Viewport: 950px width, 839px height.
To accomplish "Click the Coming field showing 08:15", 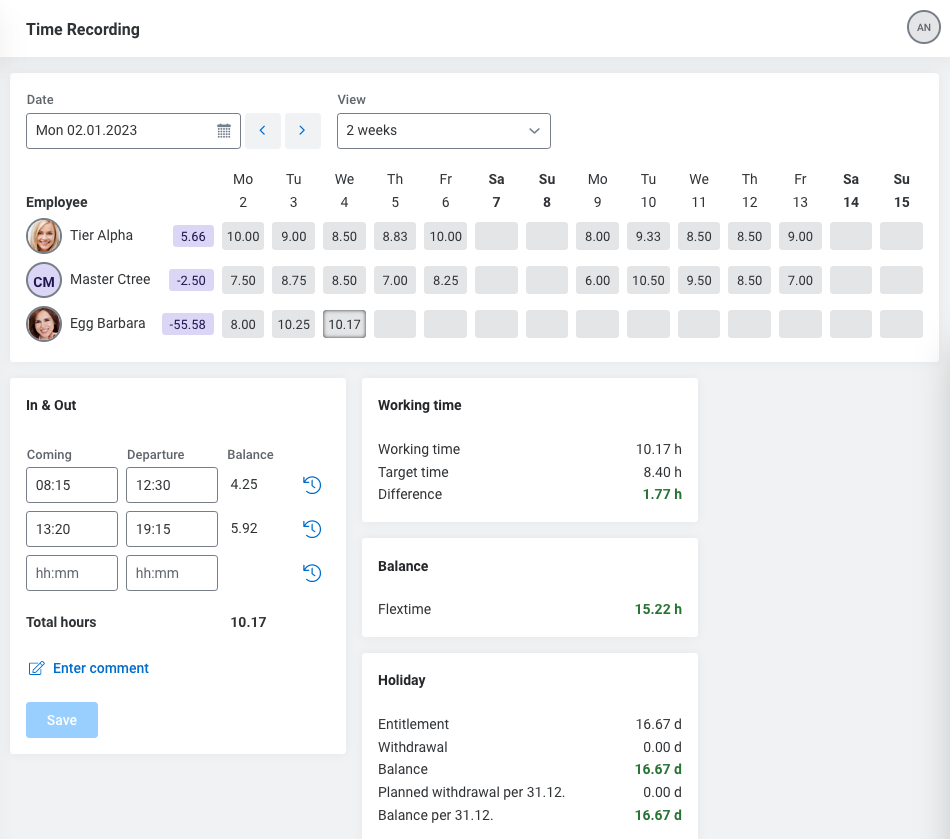I will [72, 485].
